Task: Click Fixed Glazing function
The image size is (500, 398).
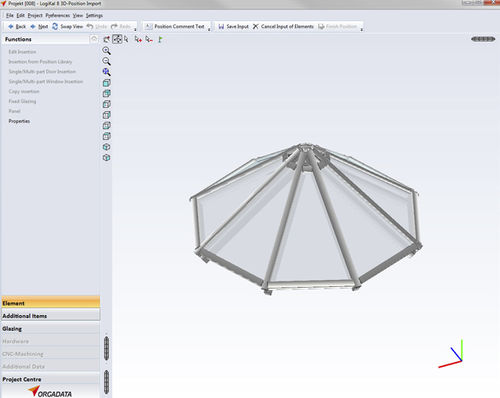Action: point(22,101)
